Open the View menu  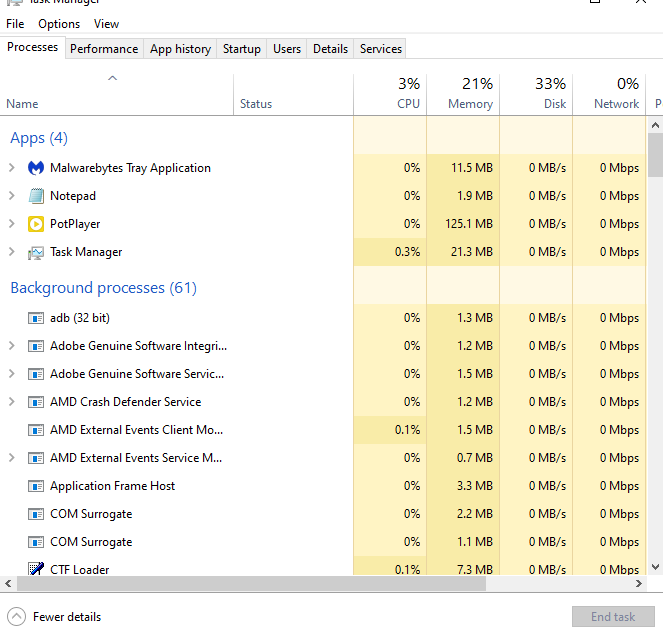(106, 24)
